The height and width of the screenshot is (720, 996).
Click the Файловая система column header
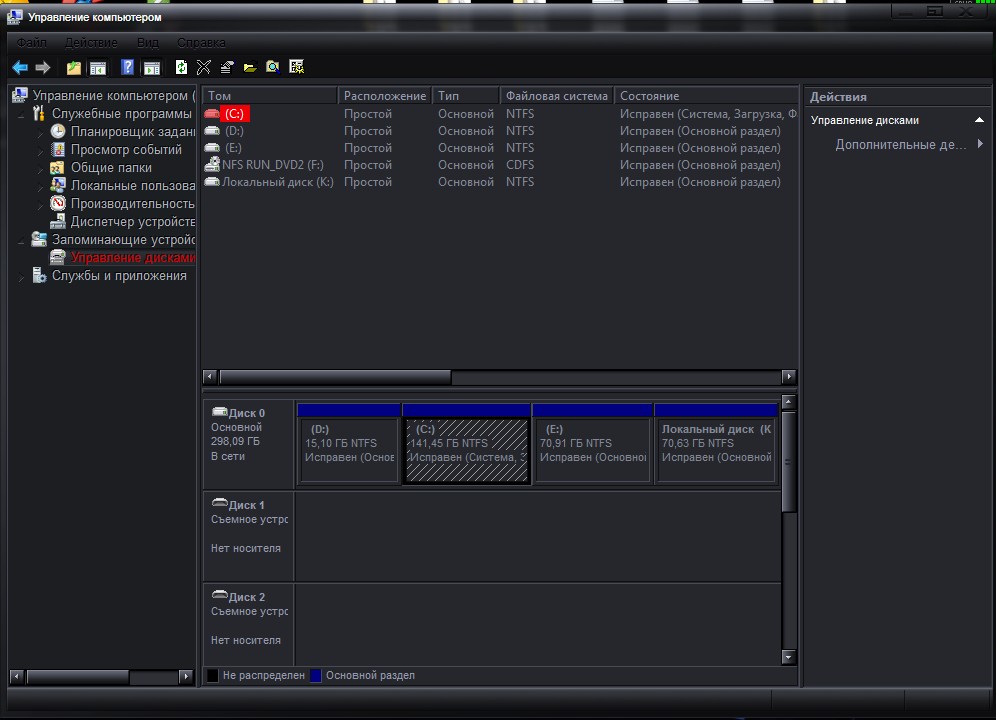556,96
